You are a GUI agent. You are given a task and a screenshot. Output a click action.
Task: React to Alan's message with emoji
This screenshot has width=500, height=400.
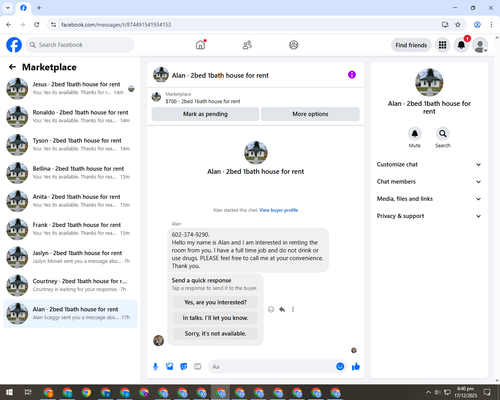[271, 309]
